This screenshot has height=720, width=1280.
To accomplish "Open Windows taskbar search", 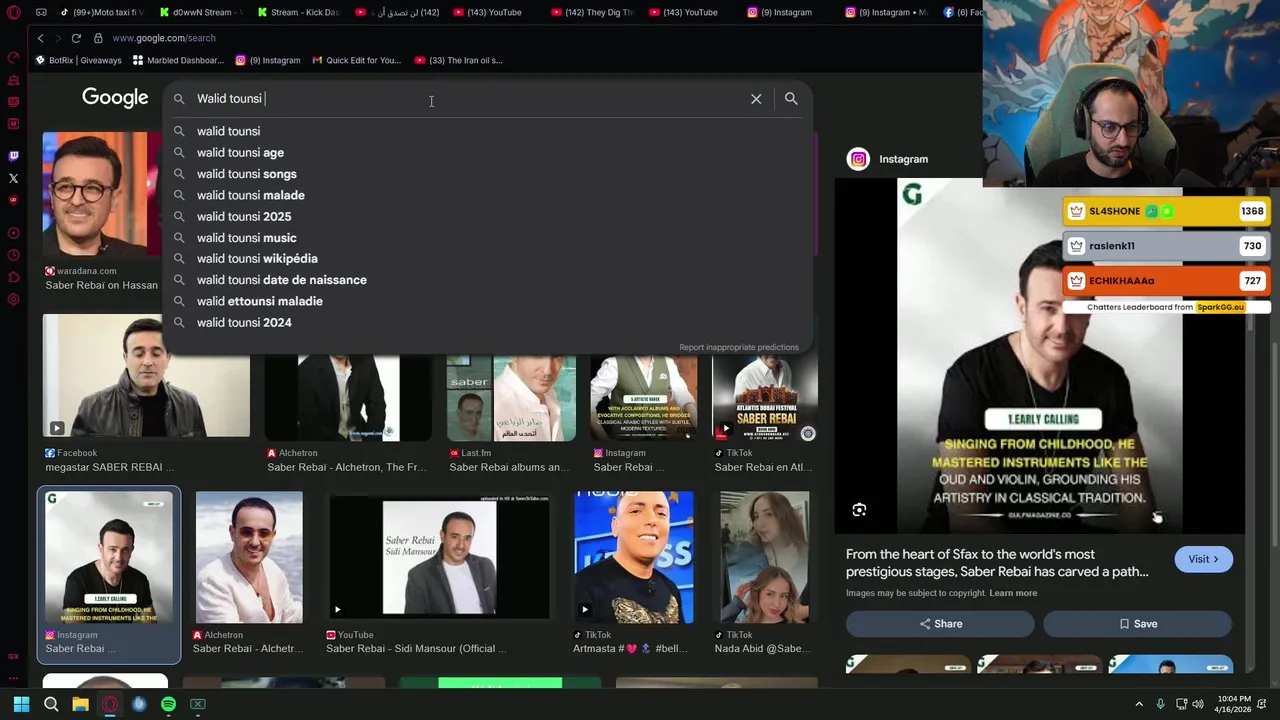I will click(x=51, y=704).
